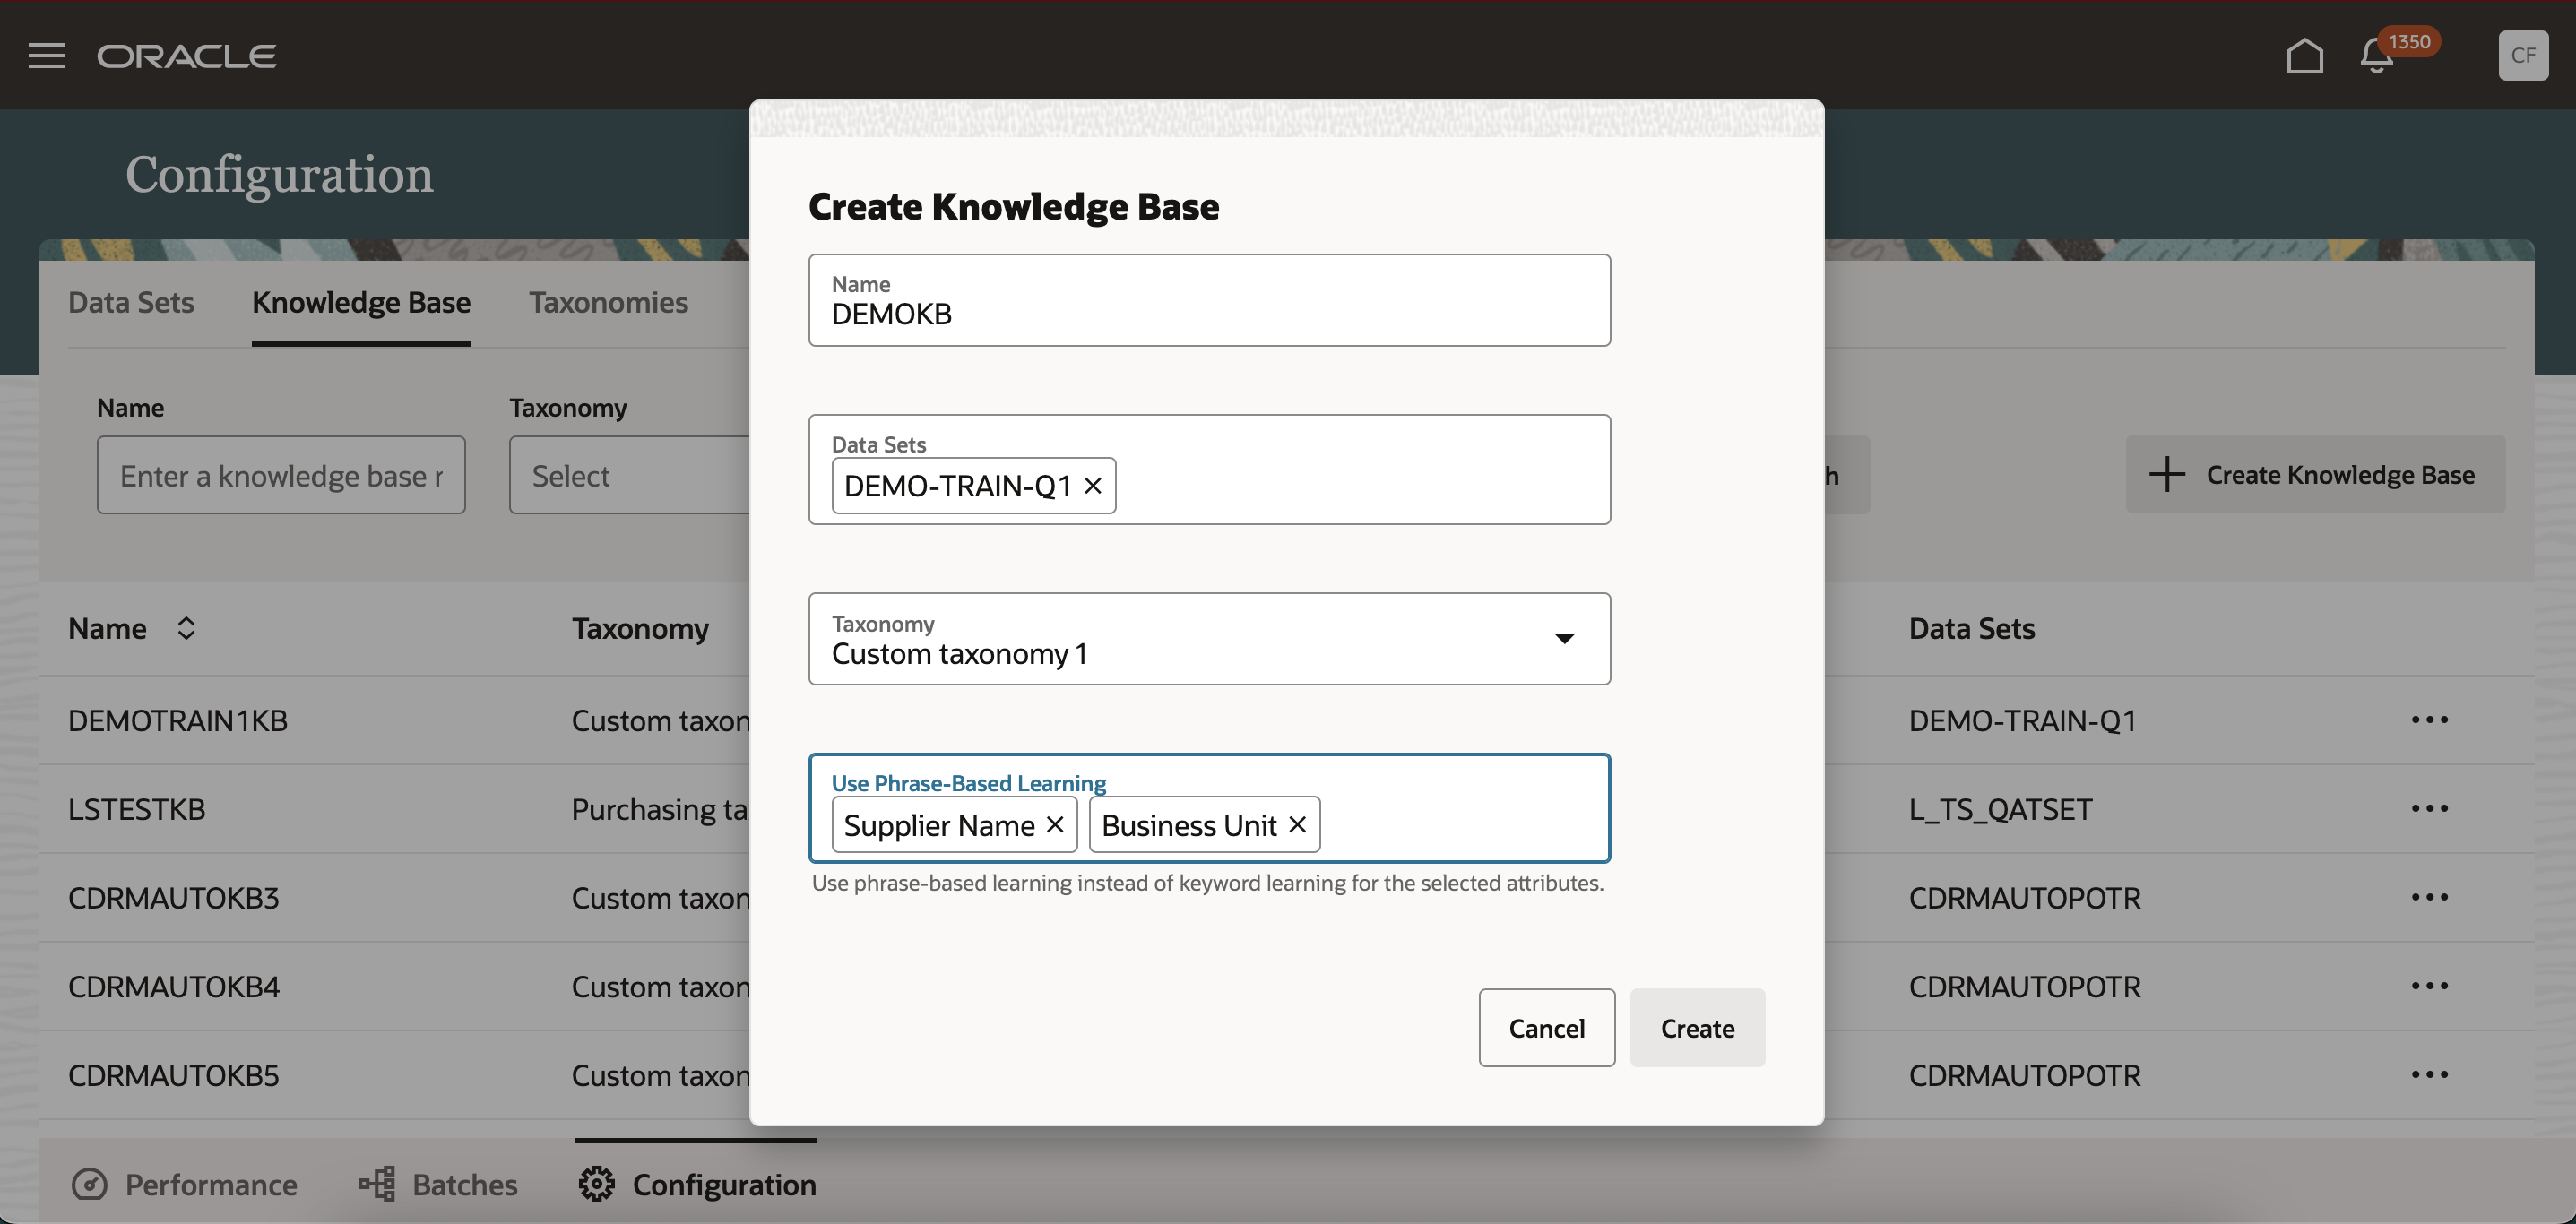Click the Create button in dialog
Image resolution: width=2576 pixels, height=1224 pixels.
1697,1028
